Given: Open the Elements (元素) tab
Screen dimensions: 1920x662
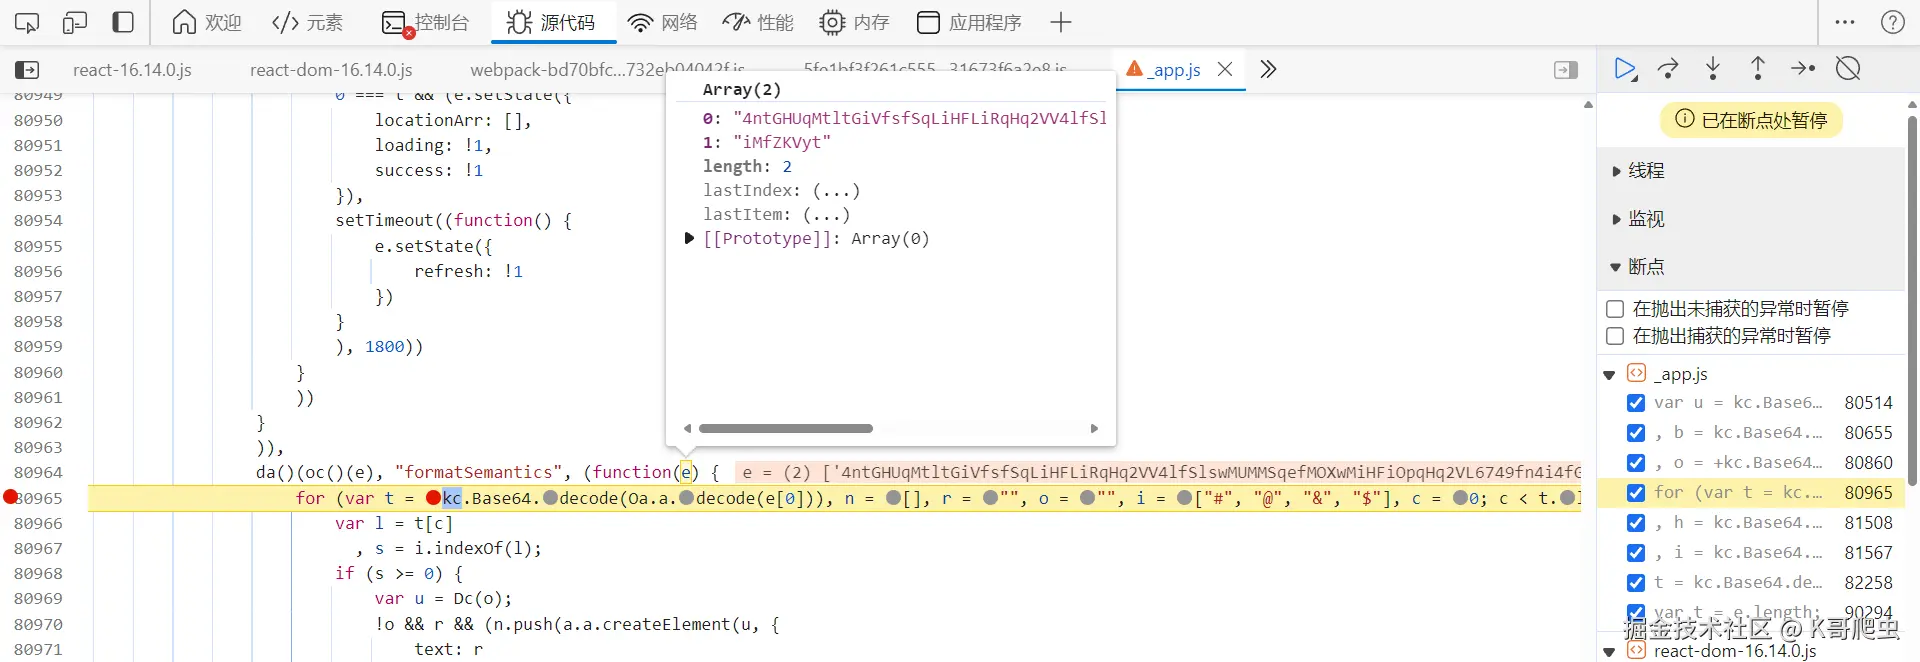Looking at the screenshot, I should [x=308, y=22].
